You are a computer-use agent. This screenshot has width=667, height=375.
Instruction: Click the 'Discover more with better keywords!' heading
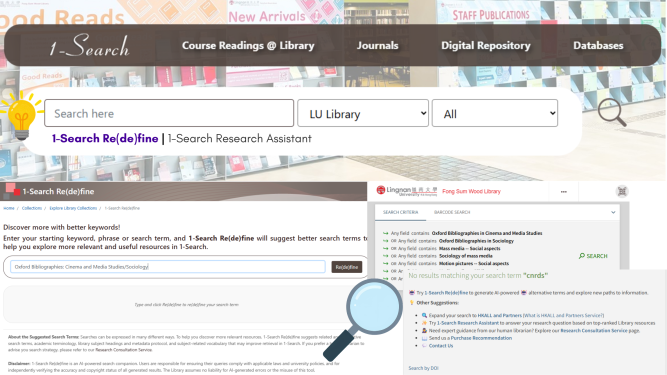[62, 227]
